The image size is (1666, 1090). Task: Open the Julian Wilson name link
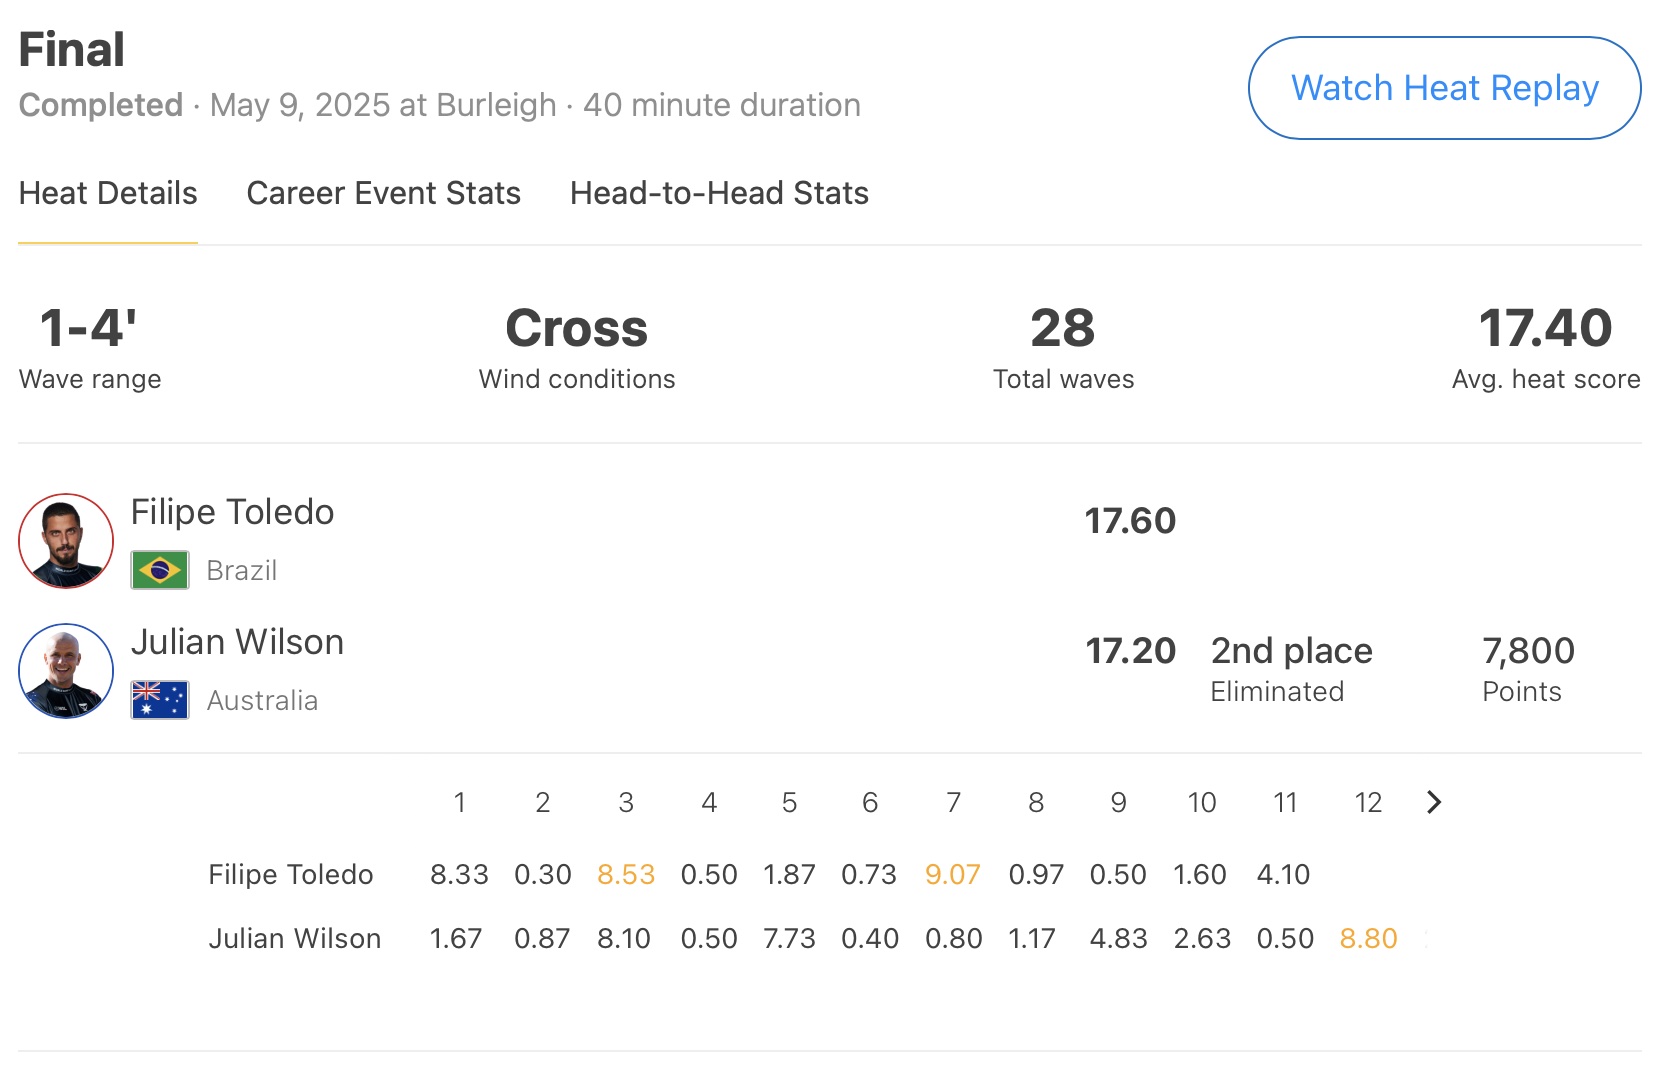coord(237,642)
